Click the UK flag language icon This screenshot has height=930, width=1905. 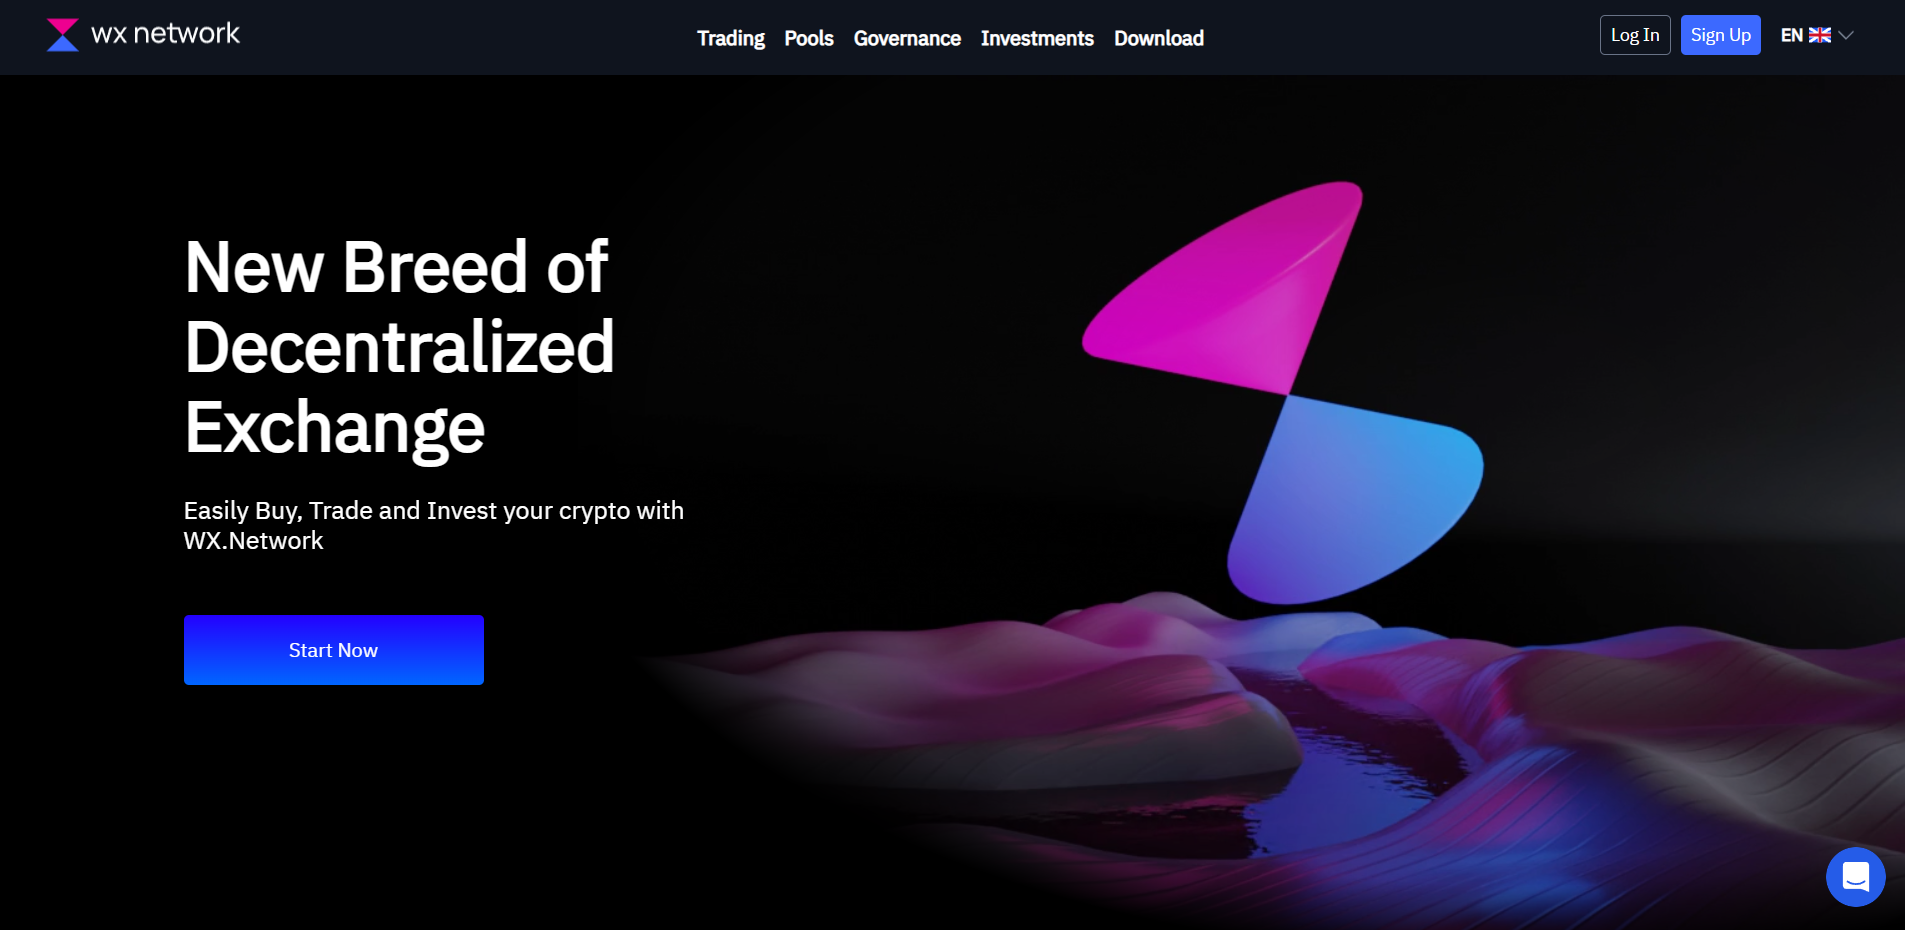pos(1820,35)
